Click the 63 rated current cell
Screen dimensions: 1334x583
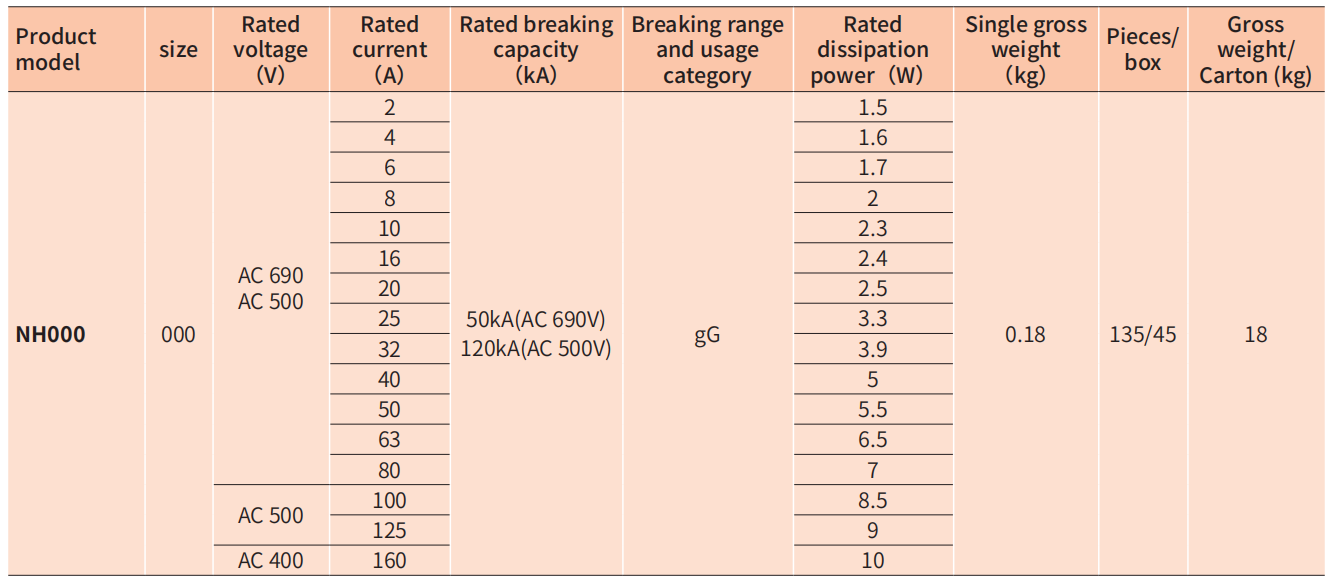(390, 440)
